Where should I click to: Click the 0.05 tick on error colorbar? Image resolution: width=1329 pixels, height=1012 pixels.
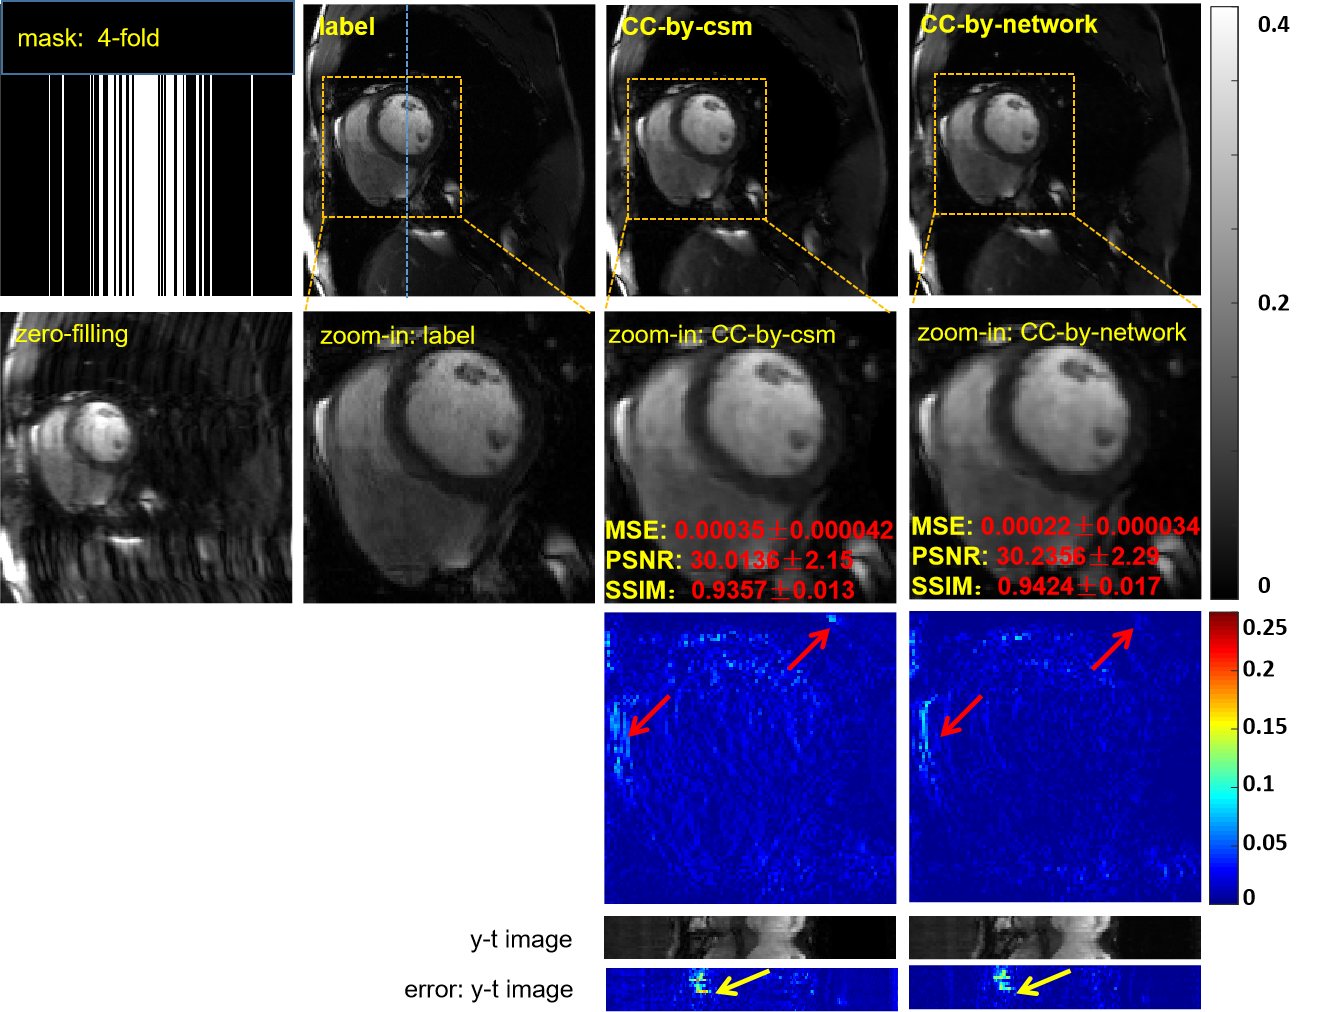point(1265,843)
